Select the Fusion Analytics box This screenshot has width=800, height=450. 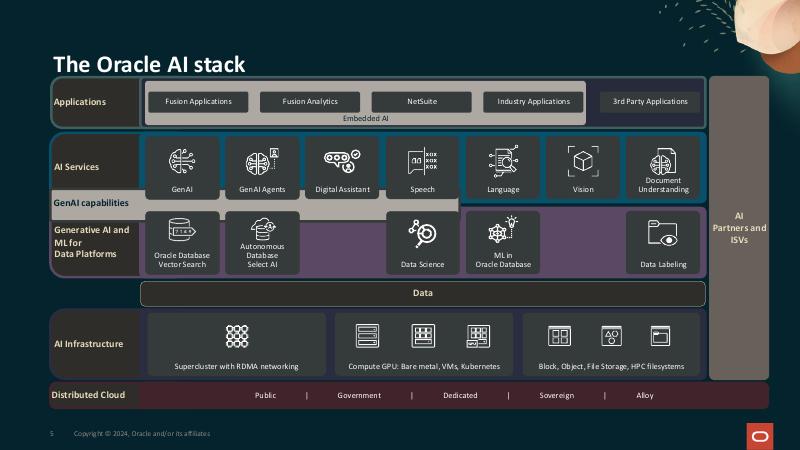(x=310, y=102)
